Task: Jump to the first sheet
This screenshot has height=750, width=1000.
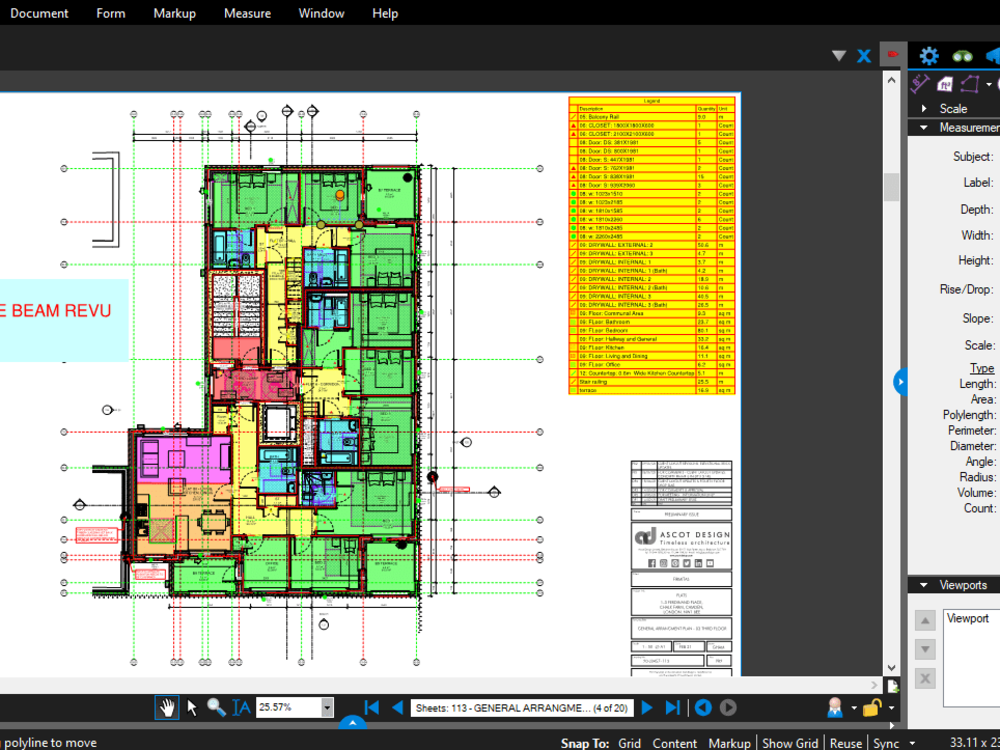Action: [x=371, y=707]
